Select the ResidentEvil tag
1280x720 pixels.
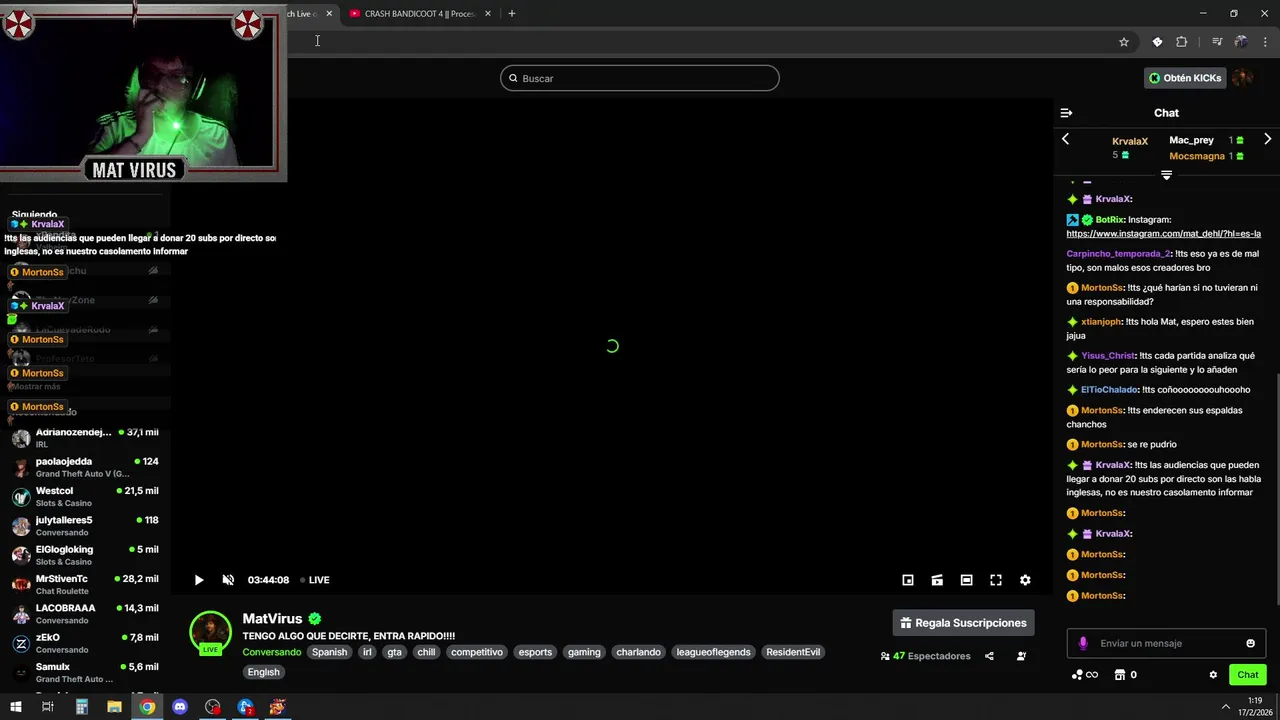(793, 652)
